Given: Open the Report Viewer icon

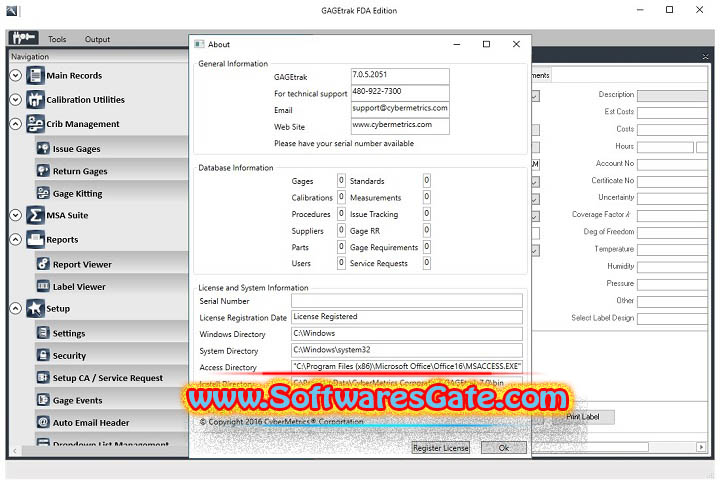Looking at the screenshot, I should [x=43, y=264].
